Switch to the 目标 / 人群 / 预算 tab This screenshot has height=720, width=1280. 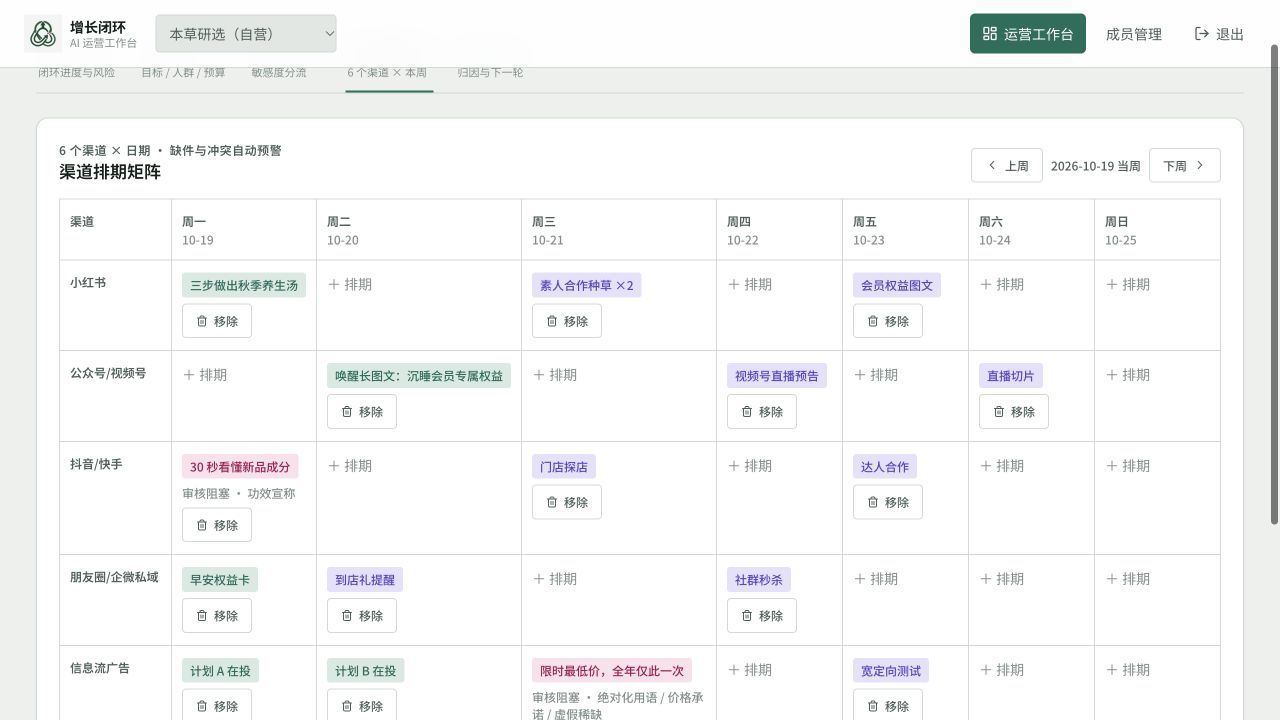click(x=183, y=73)
